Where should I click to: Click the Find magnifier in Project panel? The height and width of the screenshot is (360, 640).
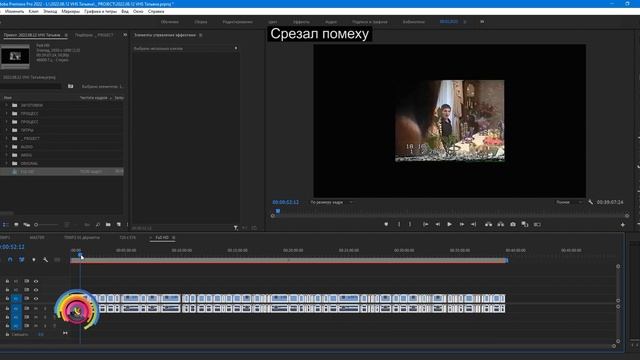(98, 224)
